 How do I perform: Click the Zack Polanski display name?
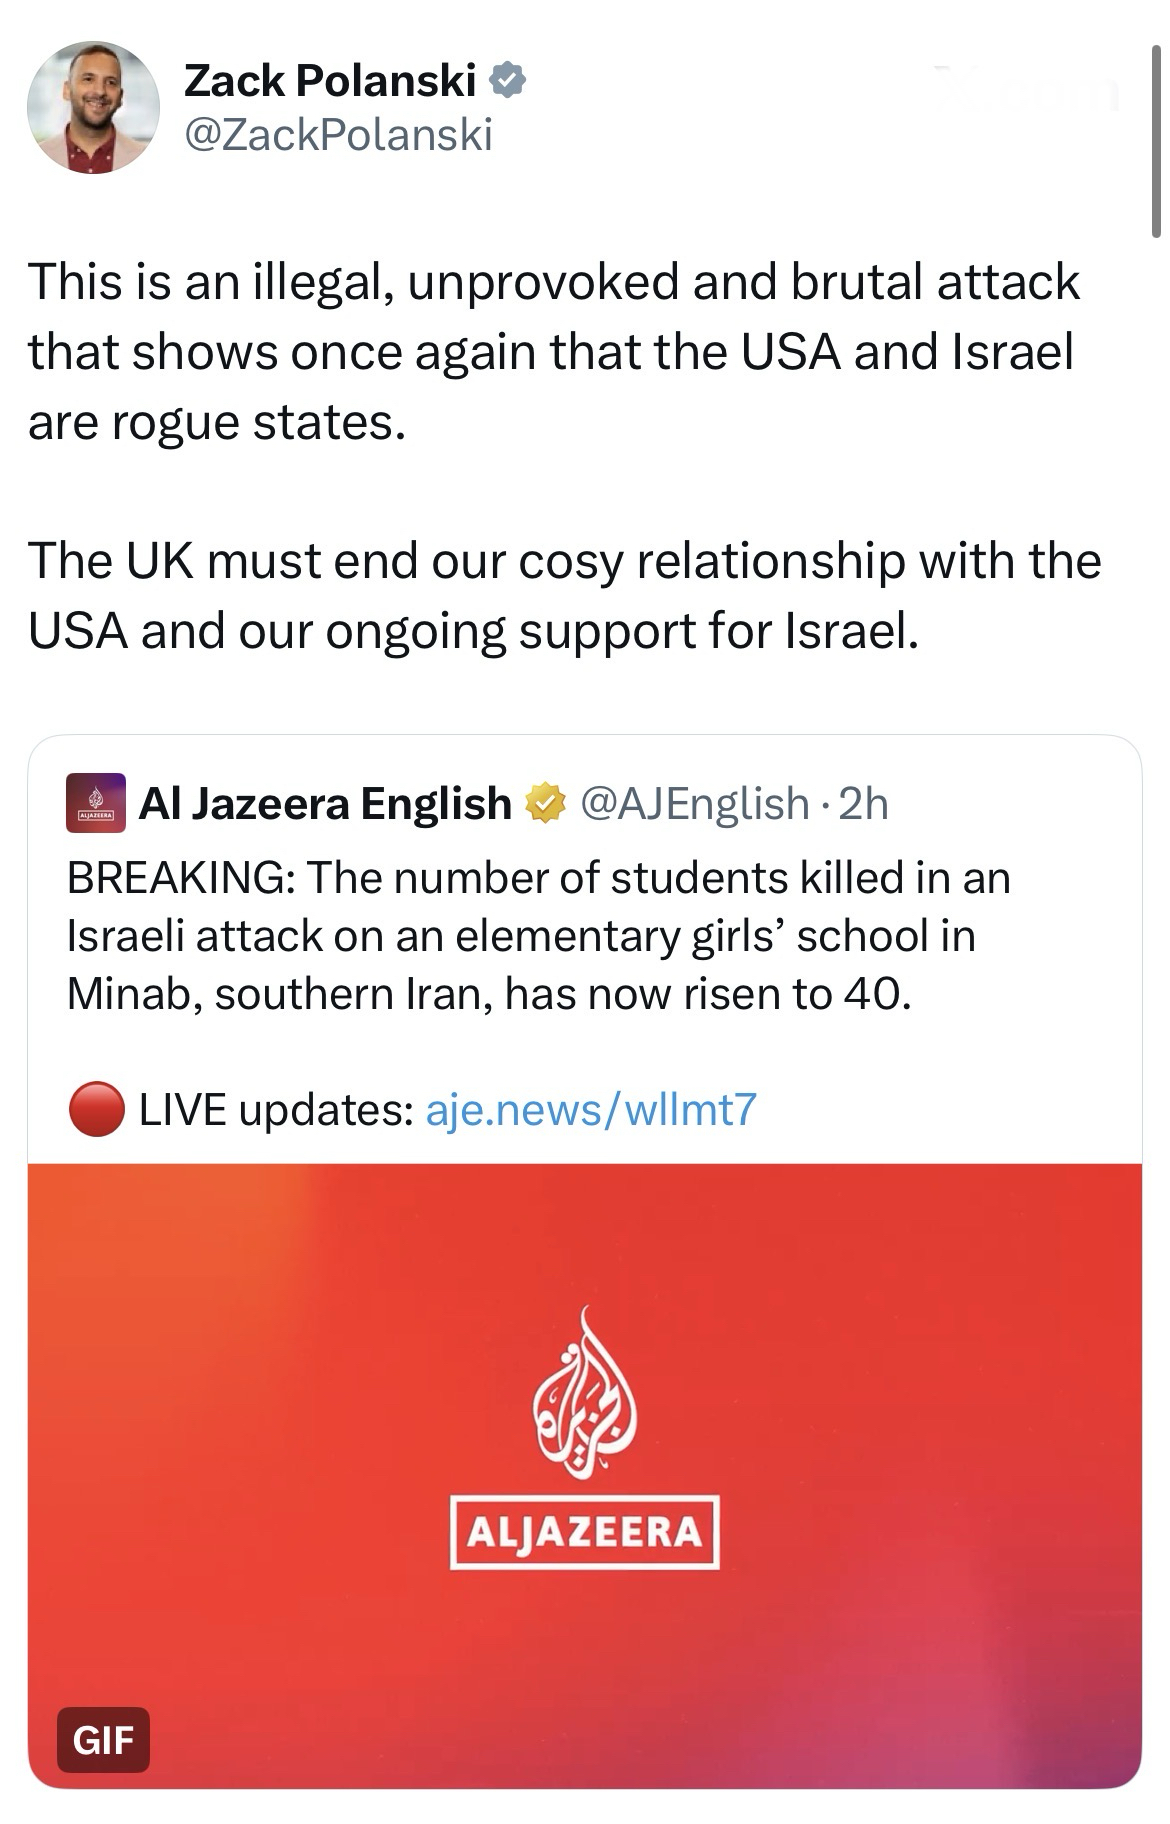[x=330, y=81]
